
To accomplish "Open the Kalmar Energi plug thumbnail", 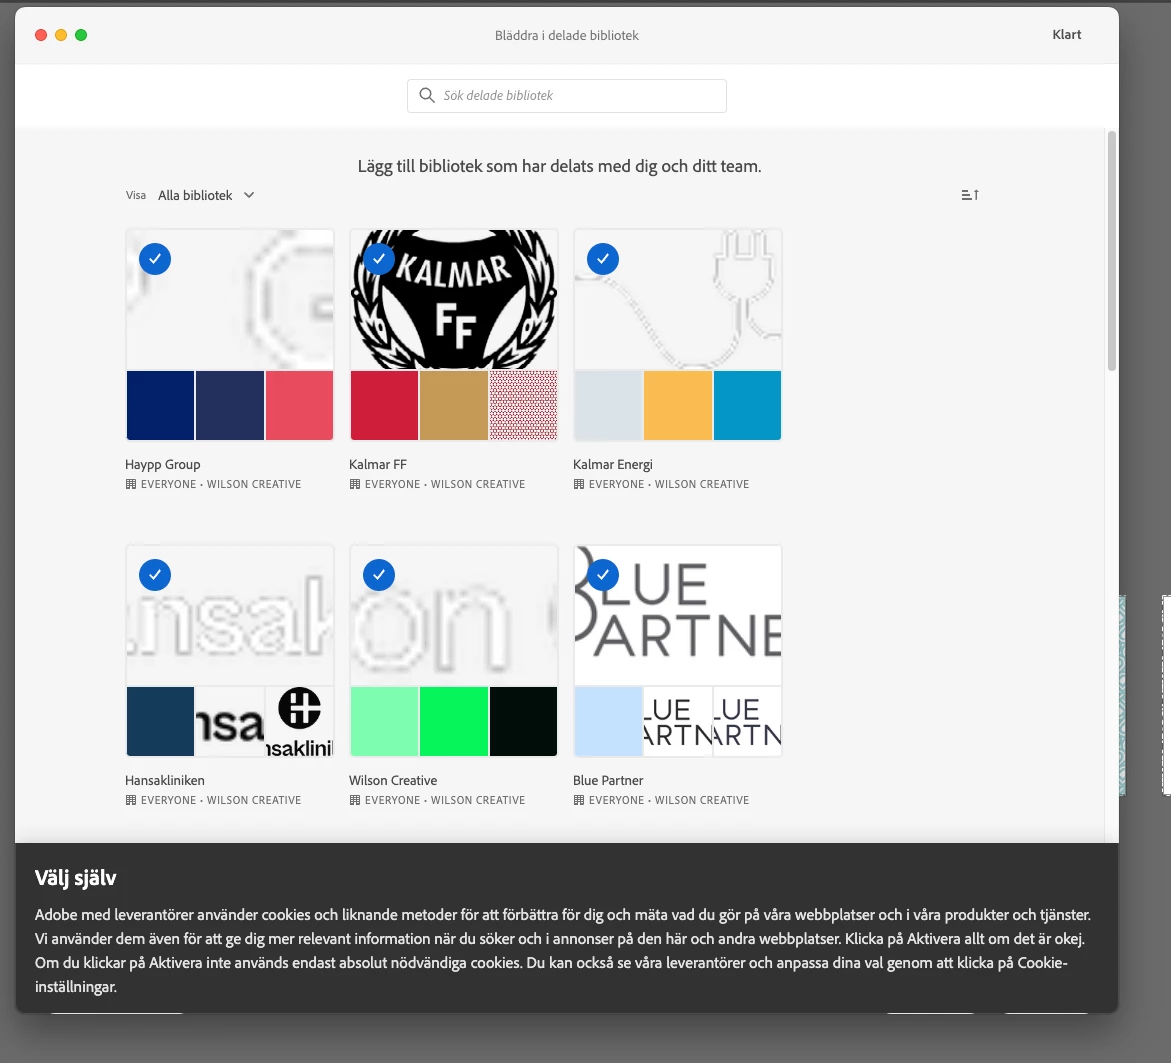I will tap(677, 300).
